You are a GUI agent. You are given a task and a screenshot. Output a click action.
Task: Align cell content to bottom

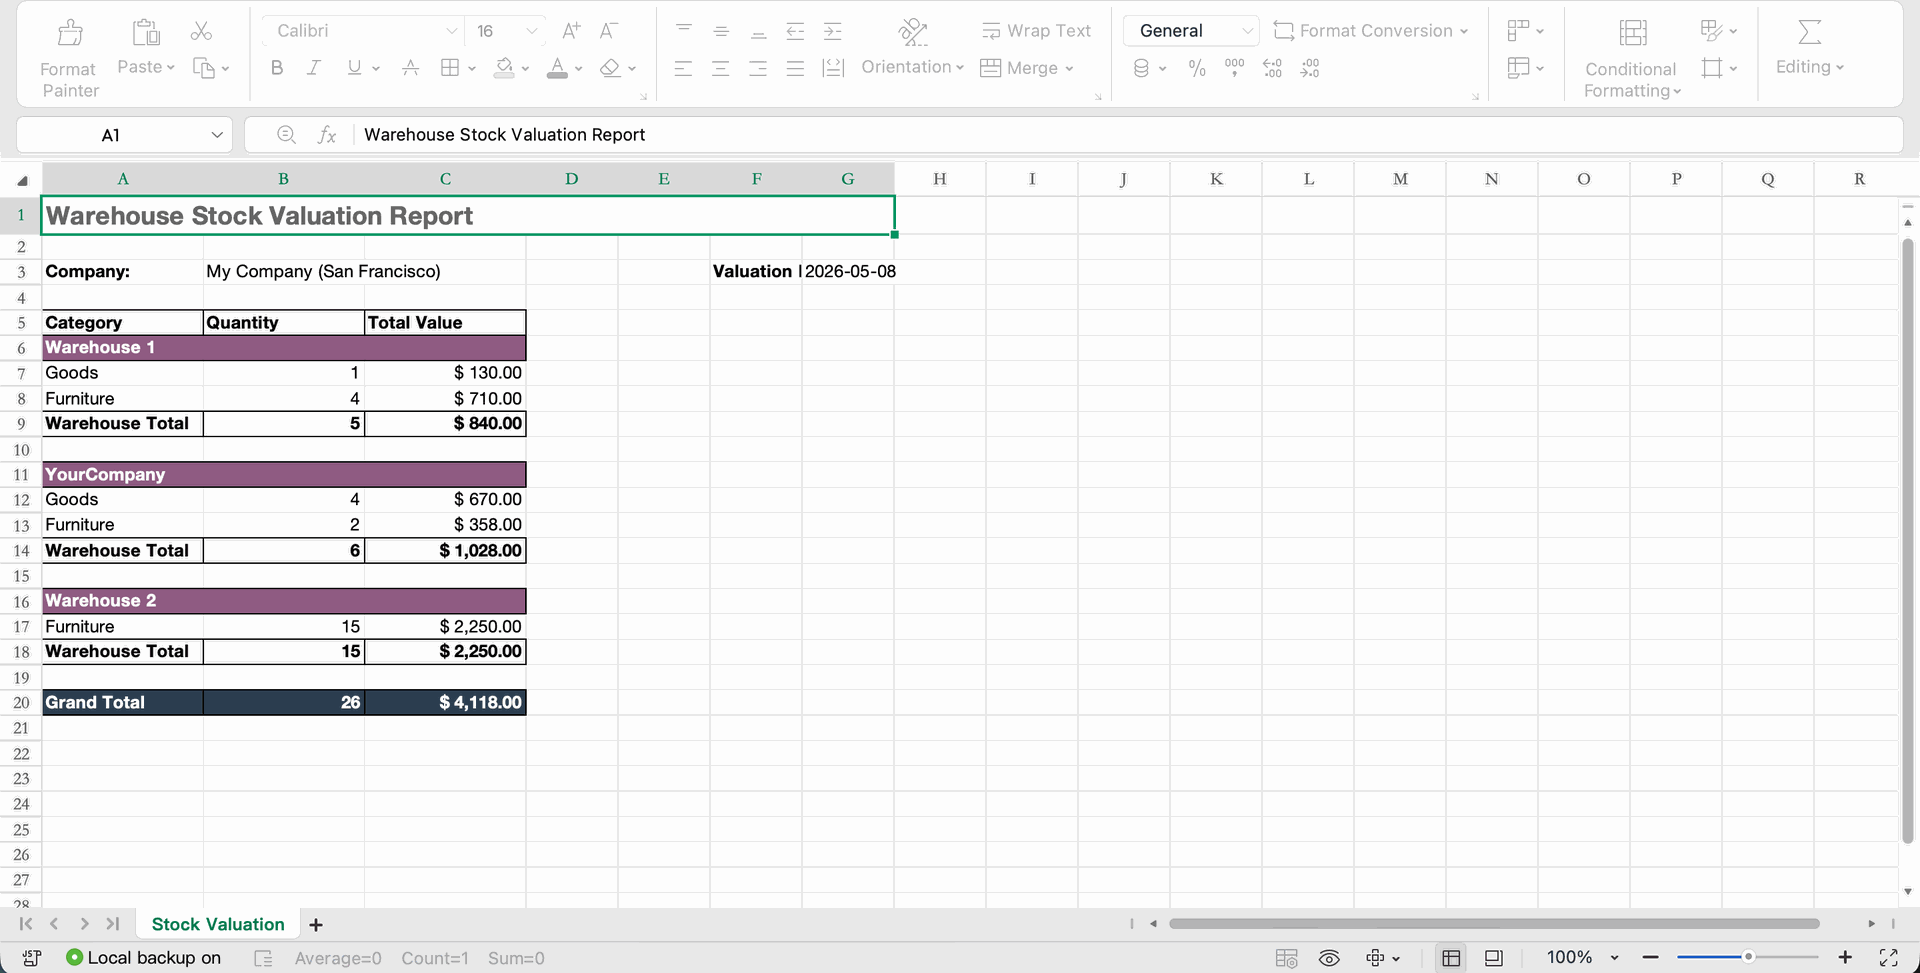(x=759, y=31)
